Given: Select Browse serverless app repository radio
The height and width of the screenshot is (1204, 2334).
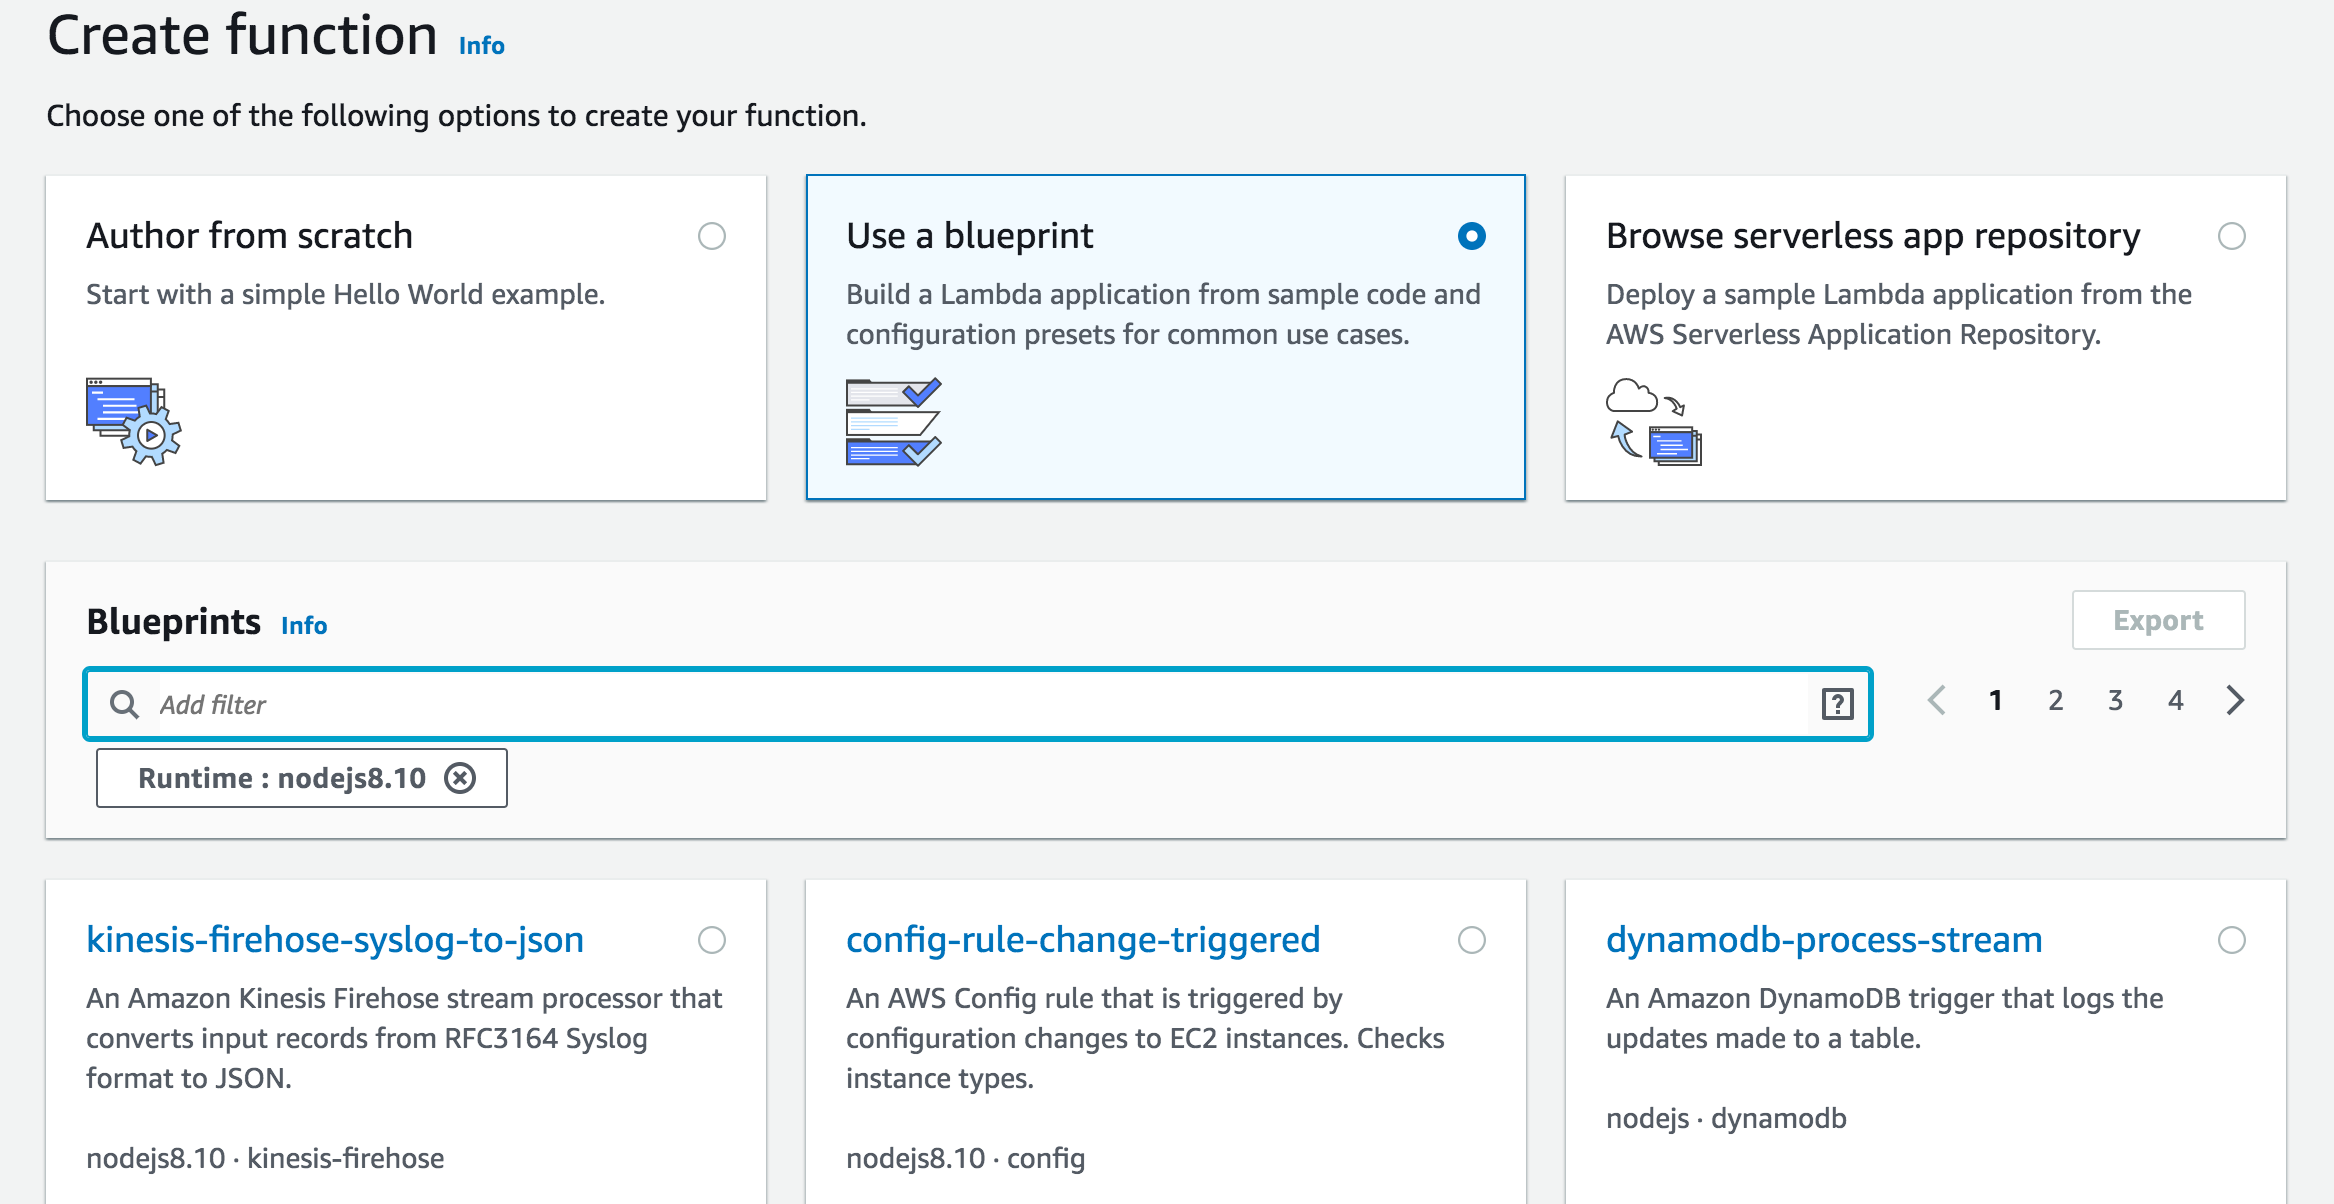Looking at the screenshot, I should 2232,236.
